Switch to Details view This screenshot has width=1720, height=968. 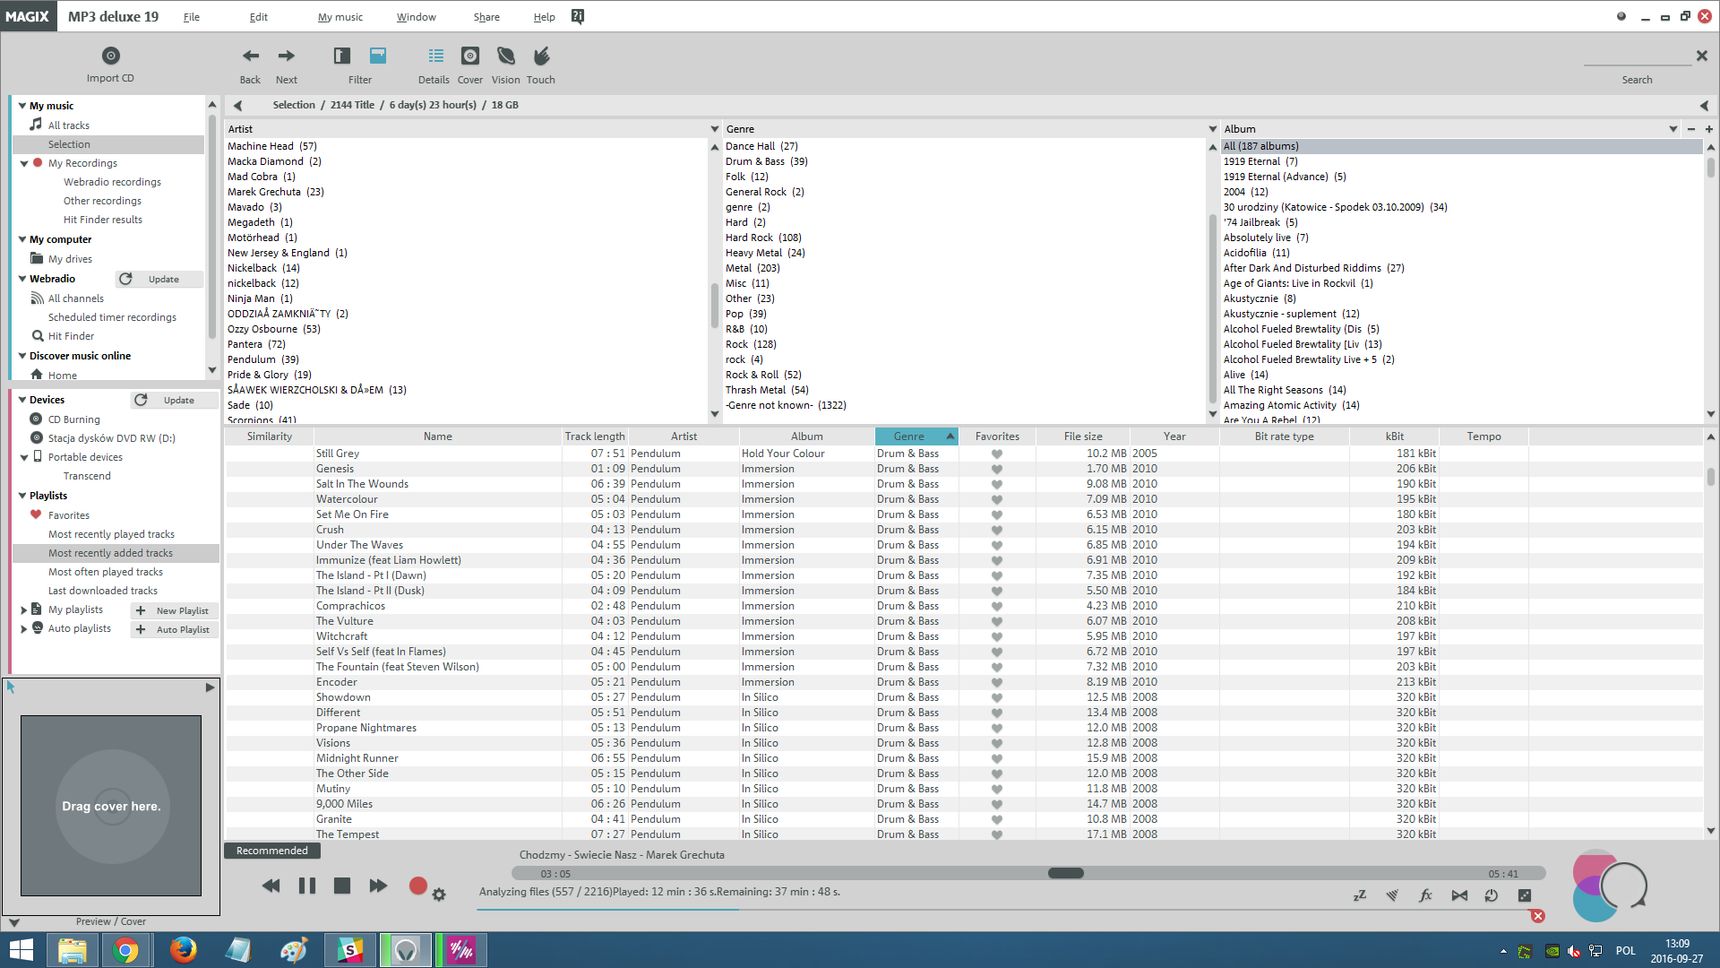435,56
